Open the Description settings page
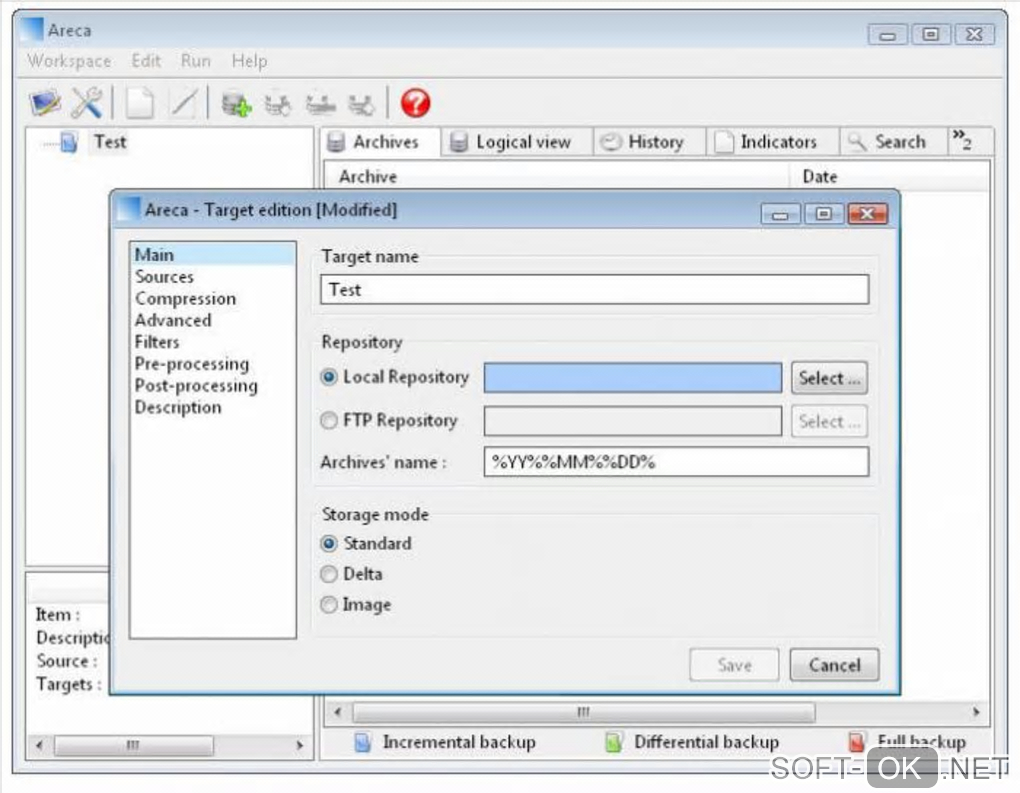 [x=178, y=407]
